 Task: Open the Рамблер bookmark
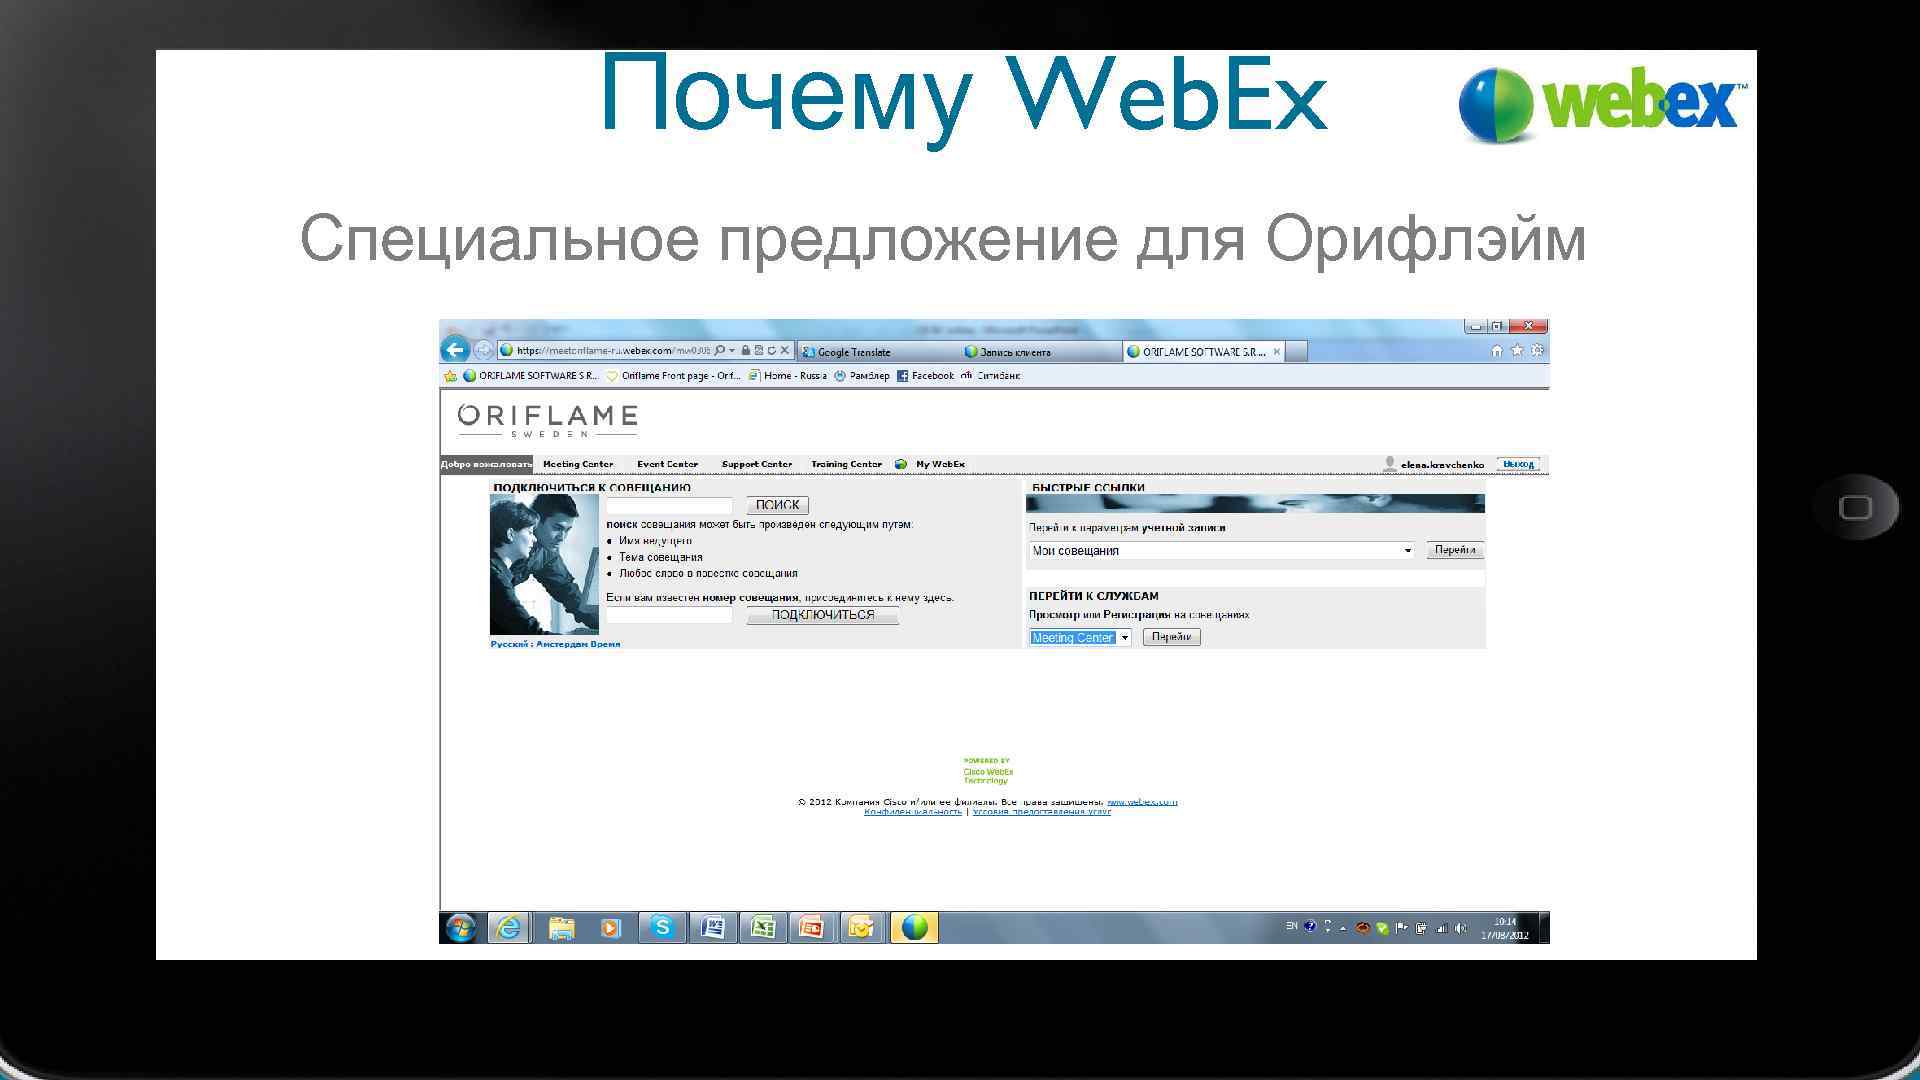(x=861, y=376)
